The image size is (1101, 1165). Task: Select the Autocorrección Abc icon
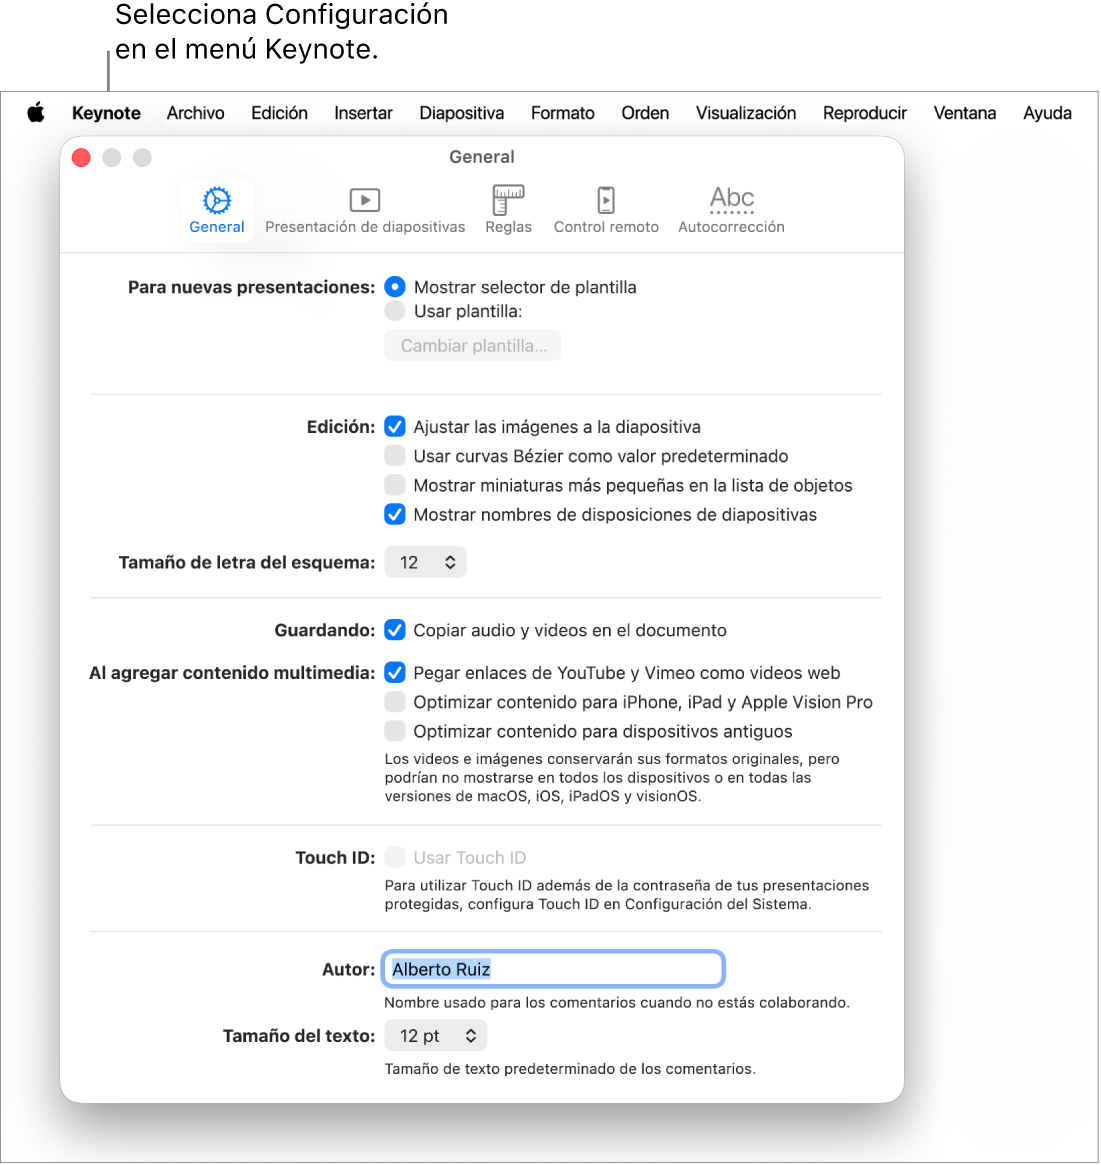click(x=731, y=199)
